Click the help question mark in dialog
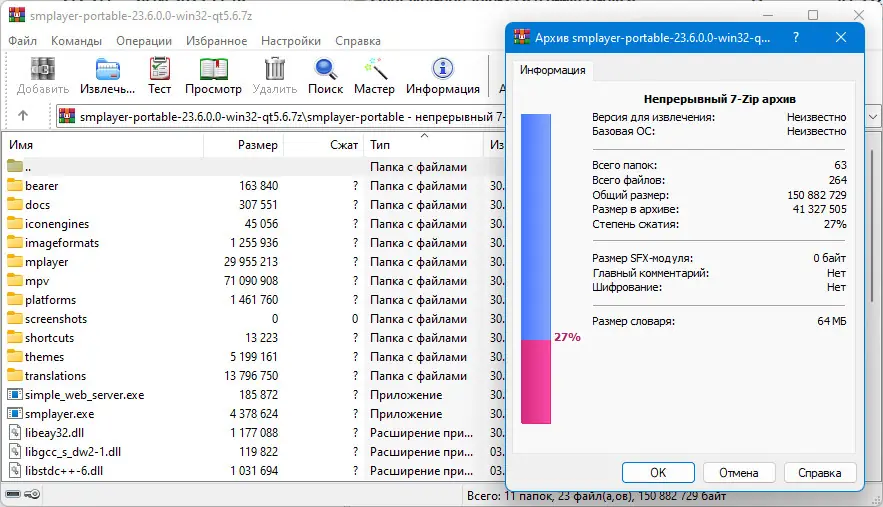This screenshot has height=507, width=883. [x=796, y=37]
